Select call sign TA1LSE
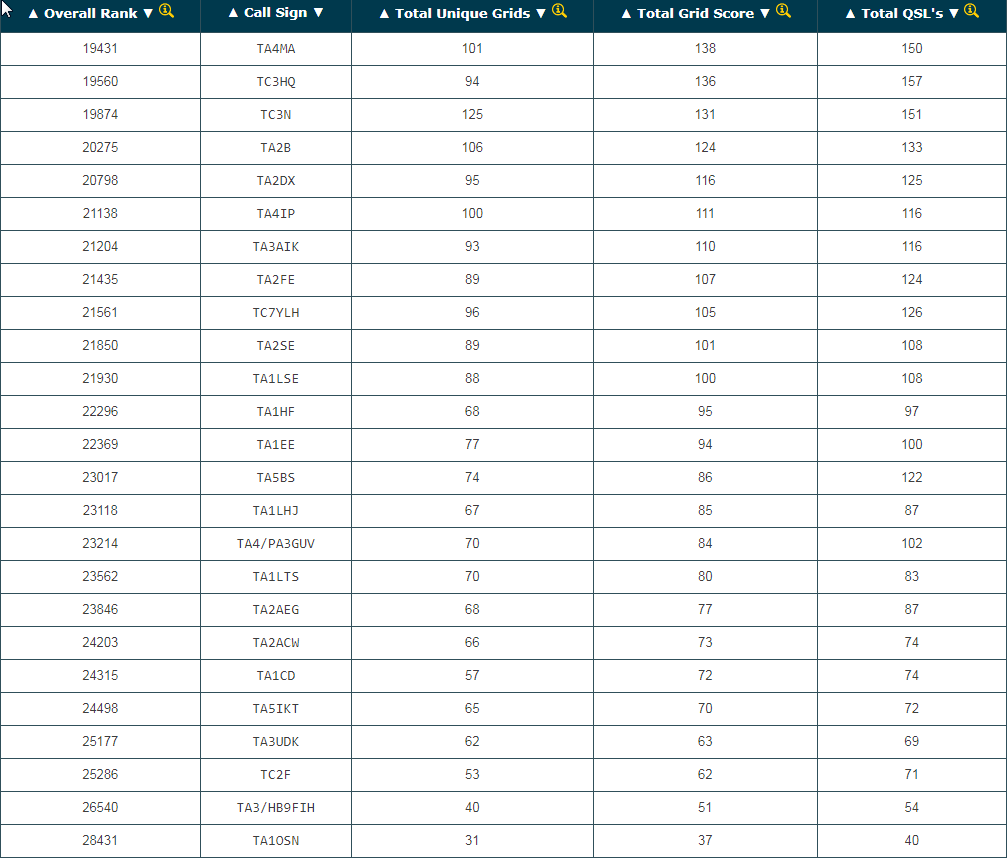Screen dimensions: 1008x861 tap(276, 379)
